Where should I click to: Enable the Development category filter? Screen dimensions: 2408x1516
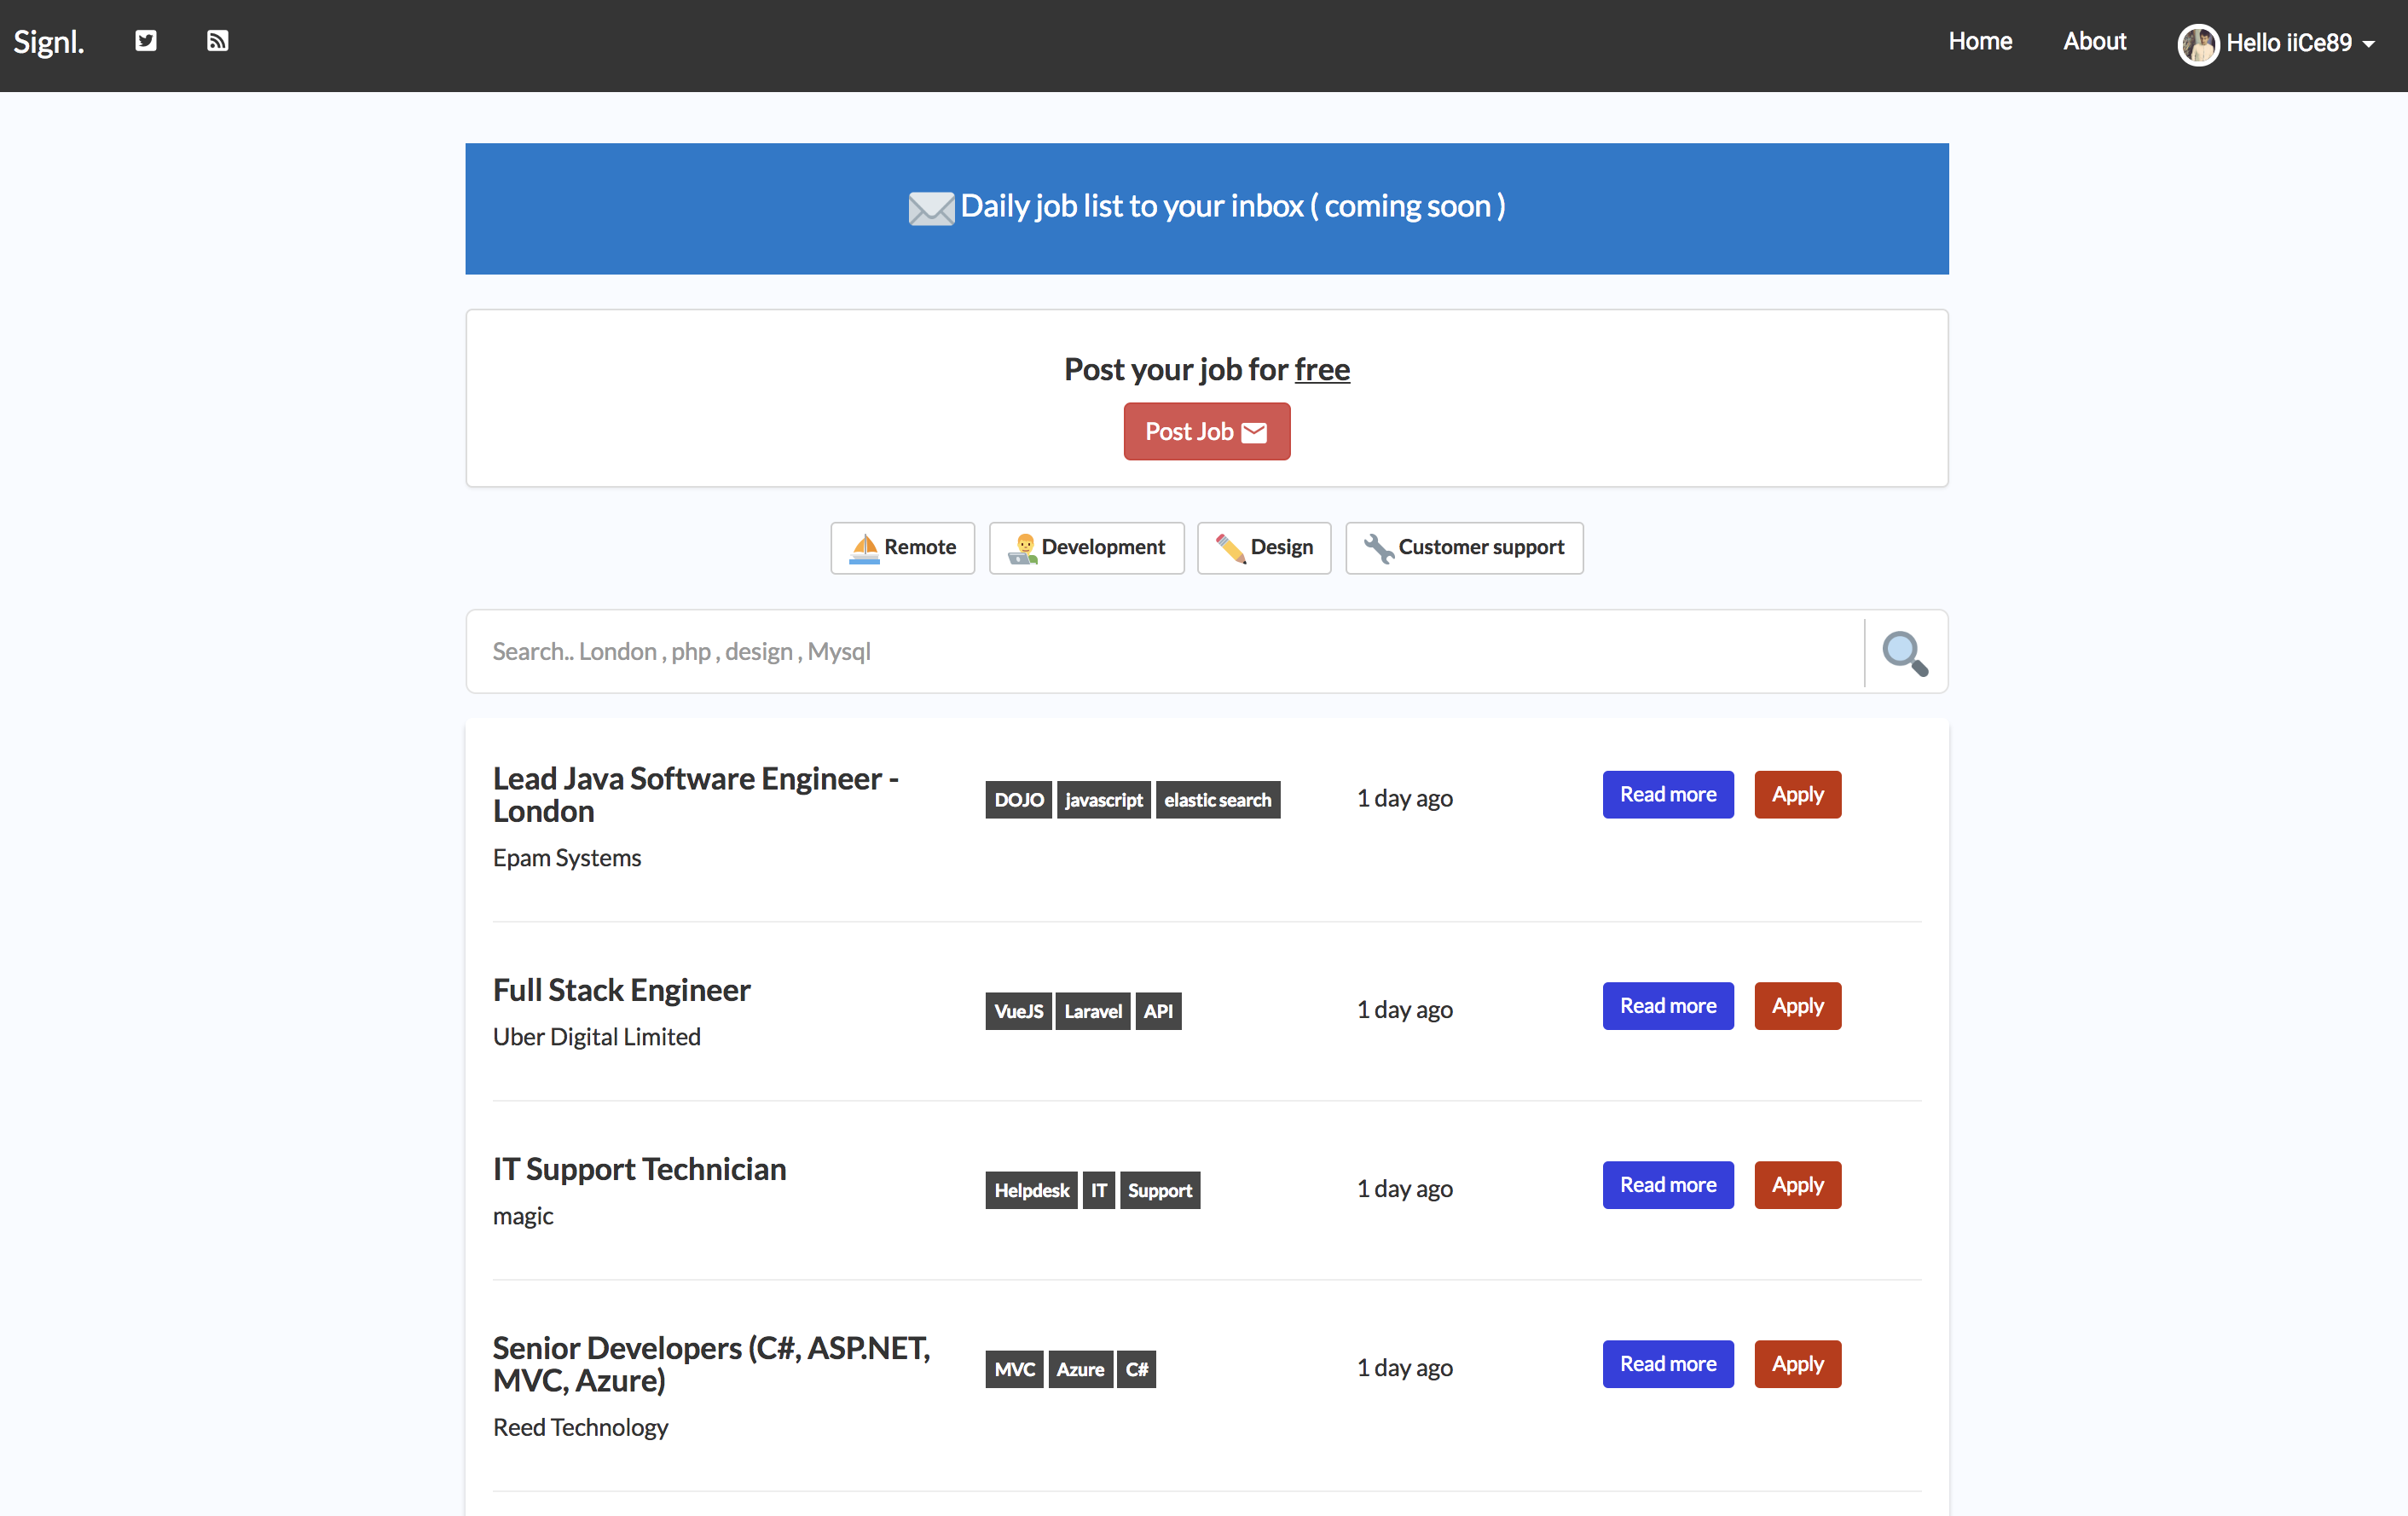click(x=1086, y=547)
